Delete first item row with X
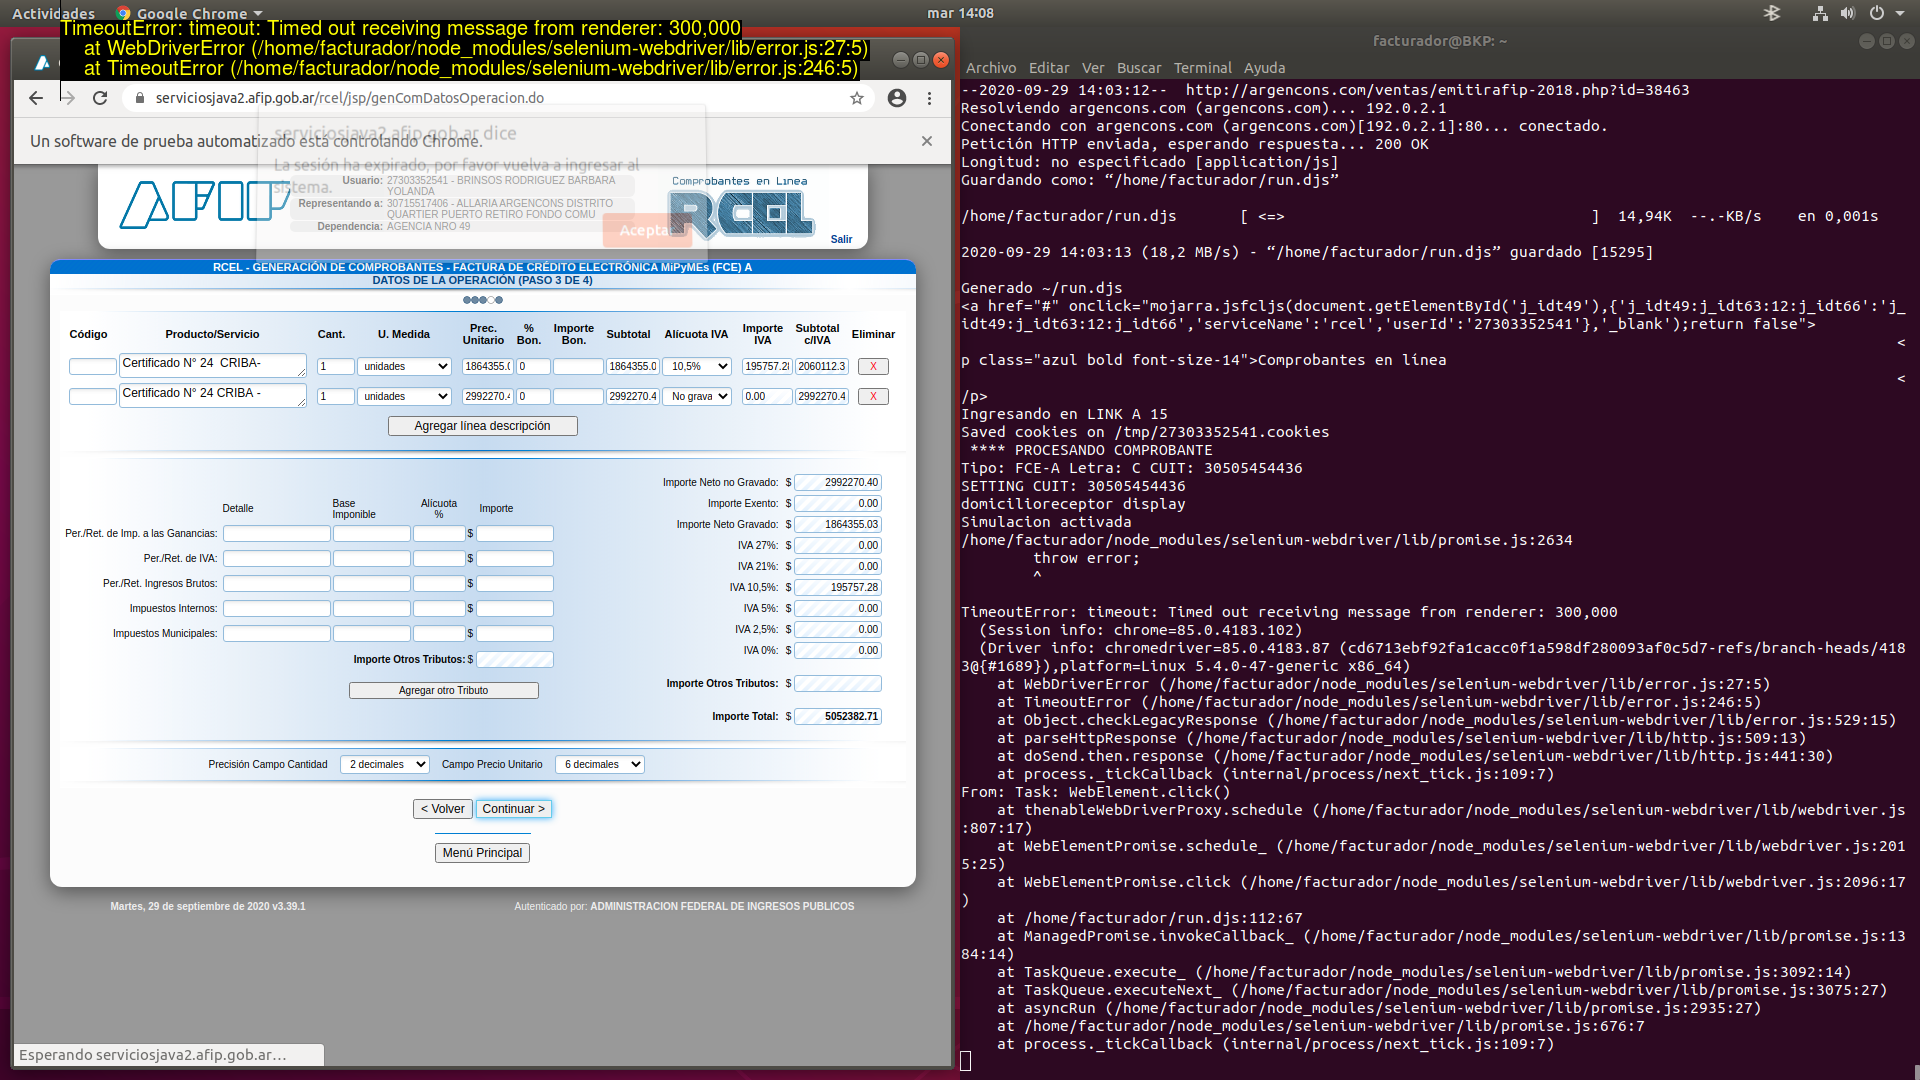 pos(873,366)
